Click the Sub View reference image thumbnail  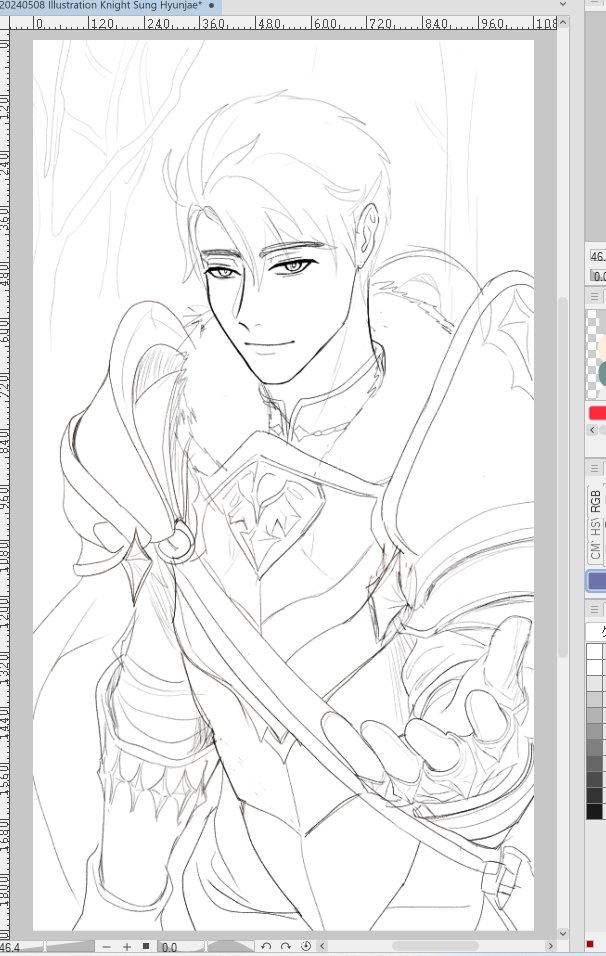click(x=596, y=355)
